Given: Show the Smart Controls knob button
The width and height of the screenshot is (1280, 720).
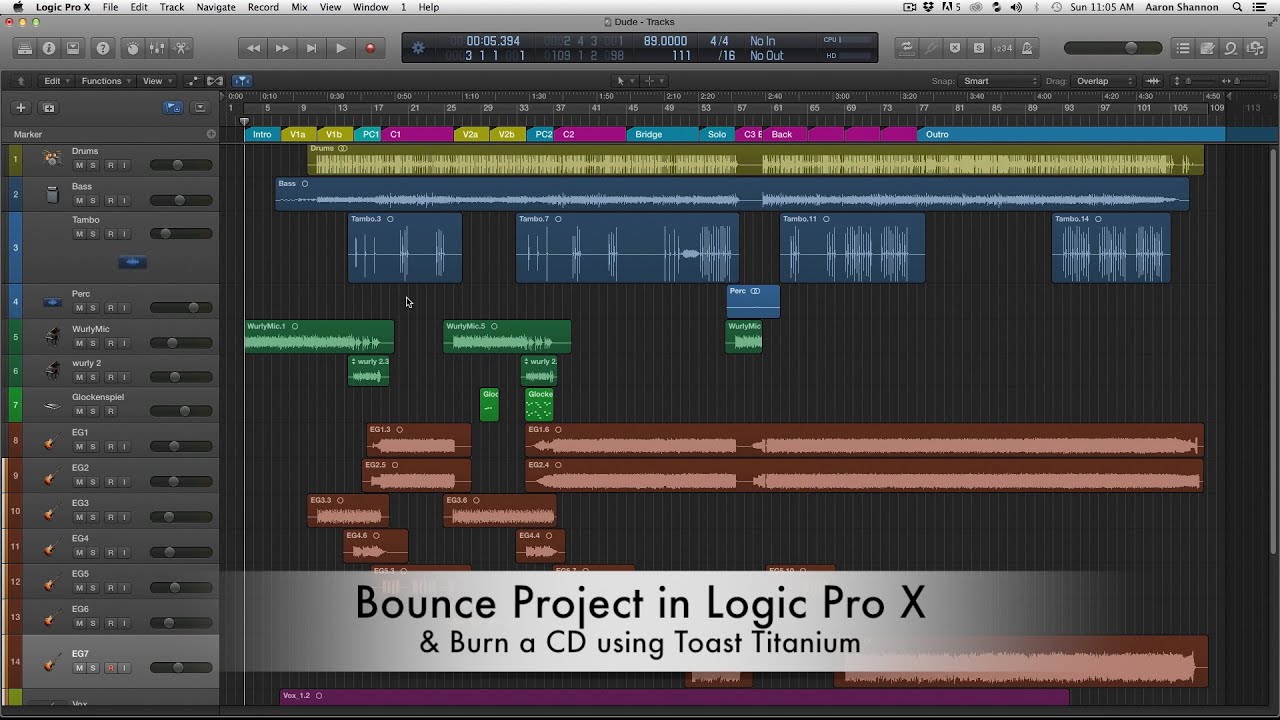Looking at the screenshot, I should [x=133, y=48].
